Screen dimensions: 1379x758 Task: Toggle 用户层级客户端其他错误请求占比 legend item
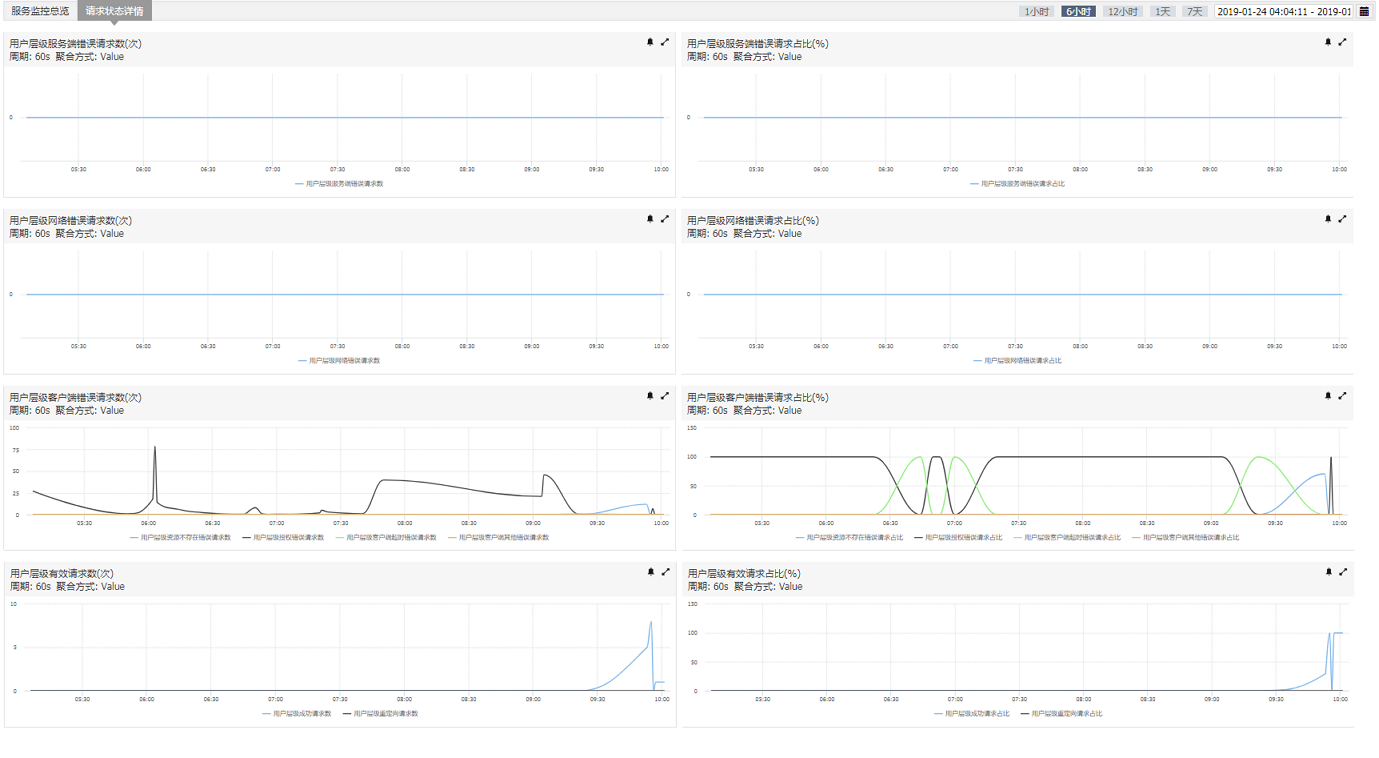[x=1185, y=538]
